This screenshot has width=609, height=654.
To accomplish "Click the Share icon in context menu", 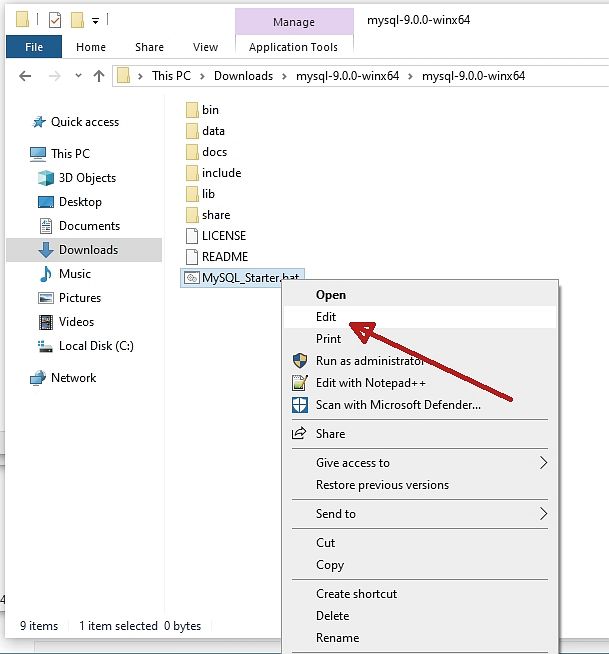I will point(299,433).
